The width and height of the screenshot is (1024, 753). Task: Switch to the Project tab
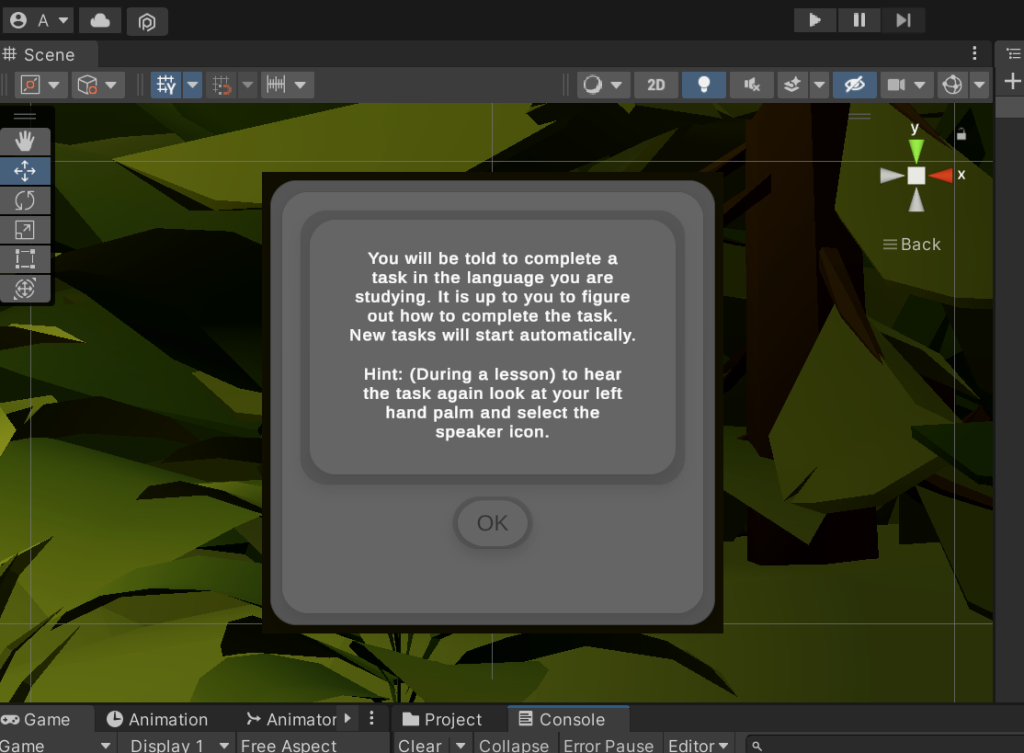click(x=442, y=719)
